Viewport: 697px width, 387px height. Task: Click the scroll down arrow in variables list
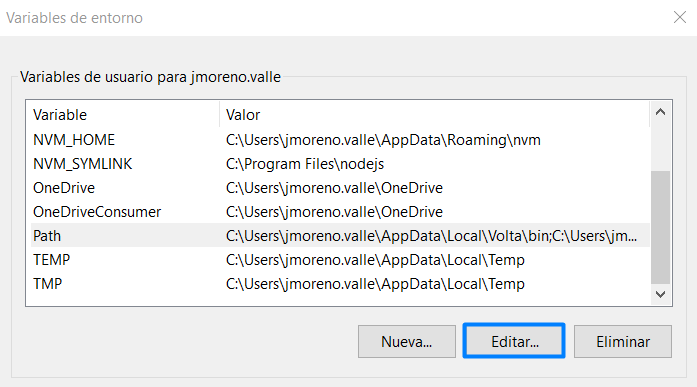[661, 294]
